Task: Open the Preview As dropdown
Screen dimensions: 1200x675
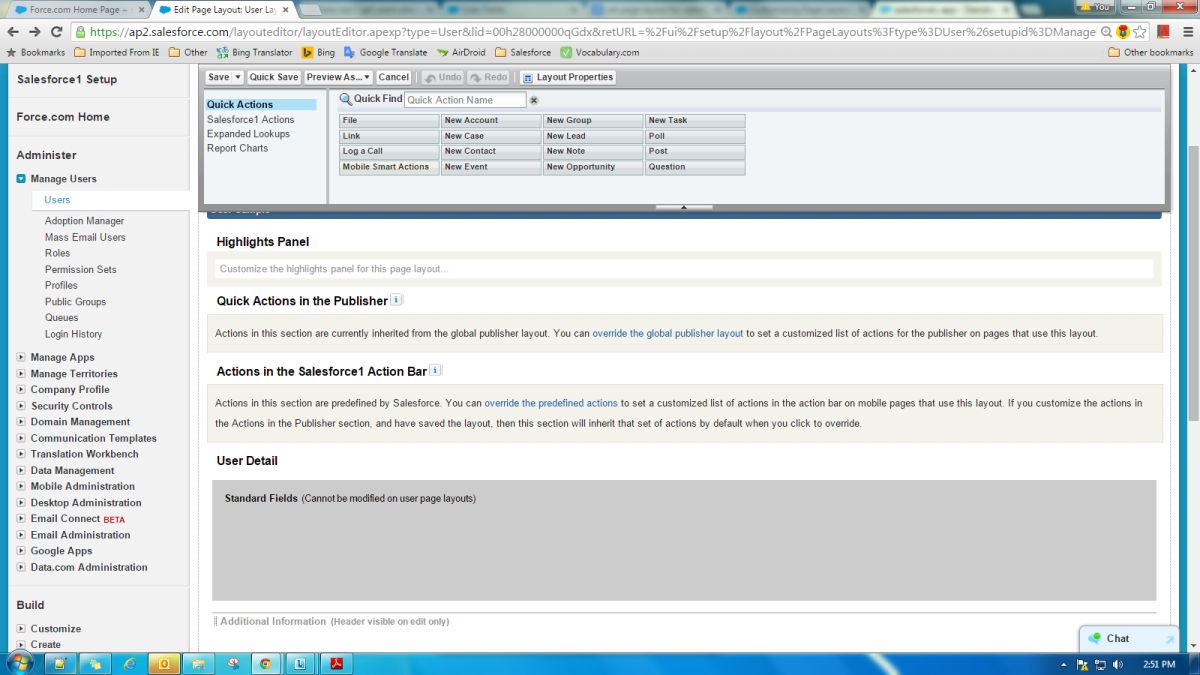Action: click(339, 77)
